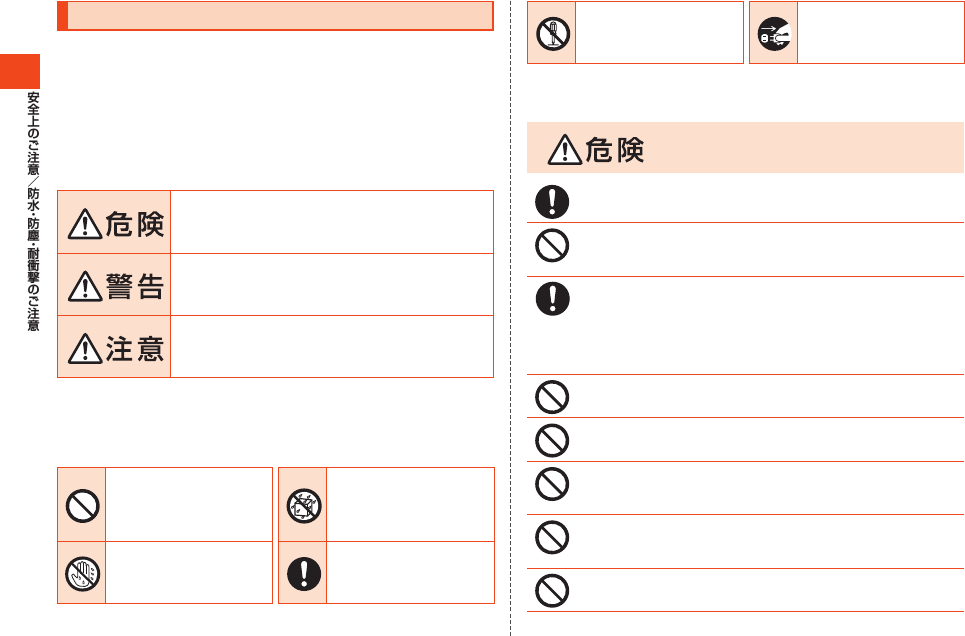This screenshot has width=965, height=636.
Task: Click the no wet hands prohibition icon
Action: point(82,574)
